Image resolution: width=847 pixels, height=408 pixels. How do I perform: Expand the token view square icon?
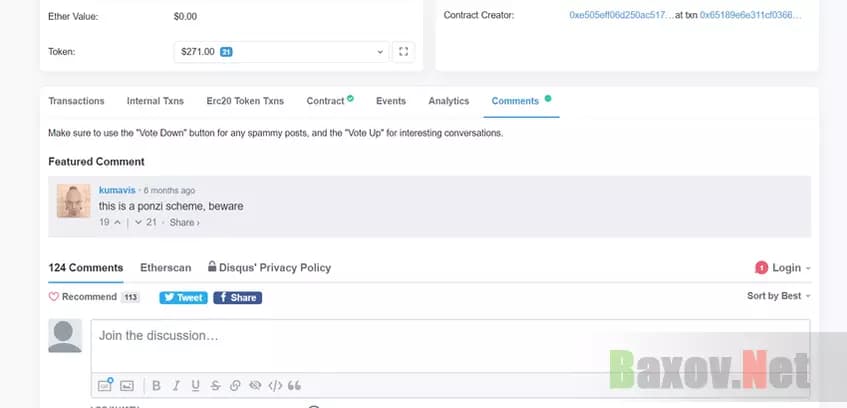point(403,51)
